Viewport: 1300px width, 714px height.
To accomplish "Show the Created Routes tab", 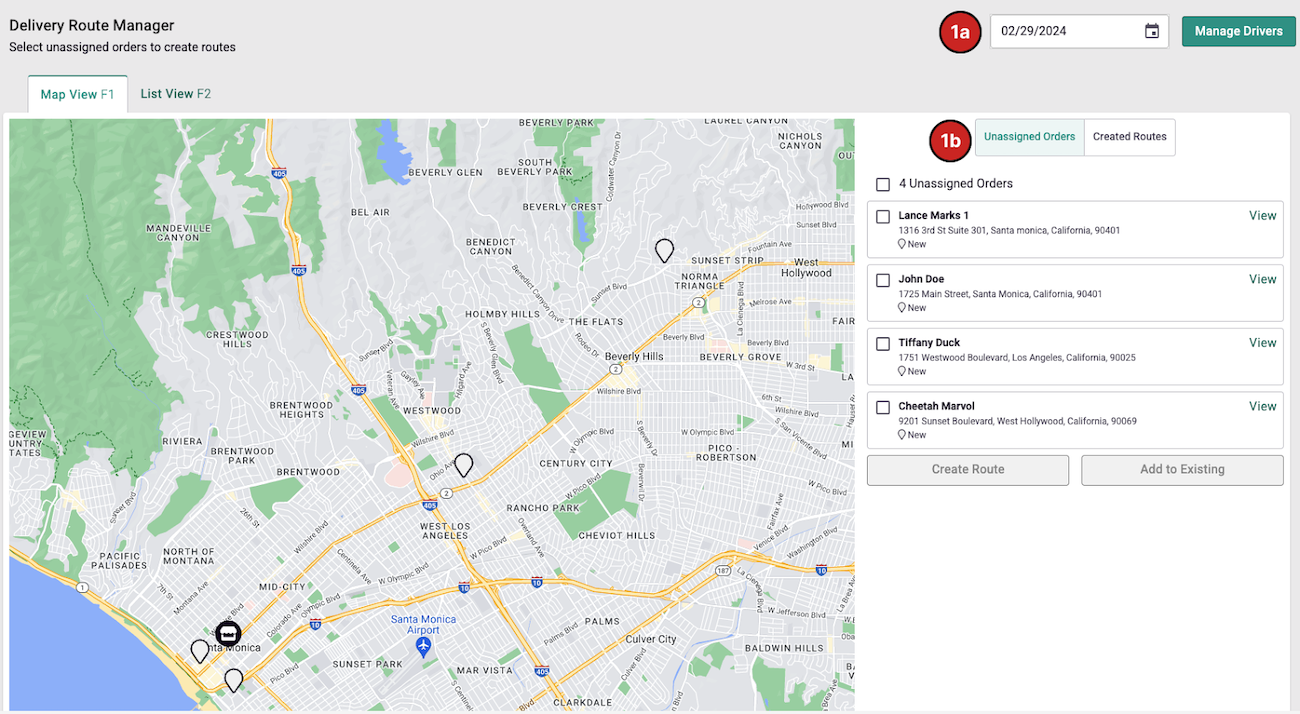I will (x=1130, y=137).
